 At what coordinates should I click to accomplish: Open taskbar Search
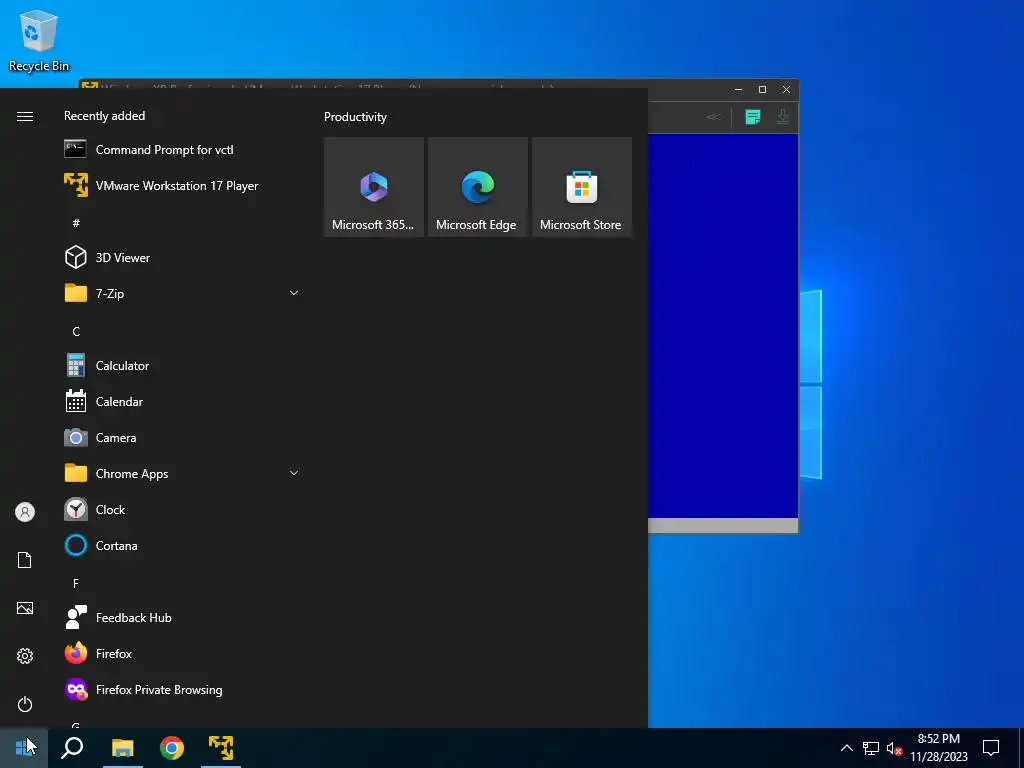click(72, 748)
